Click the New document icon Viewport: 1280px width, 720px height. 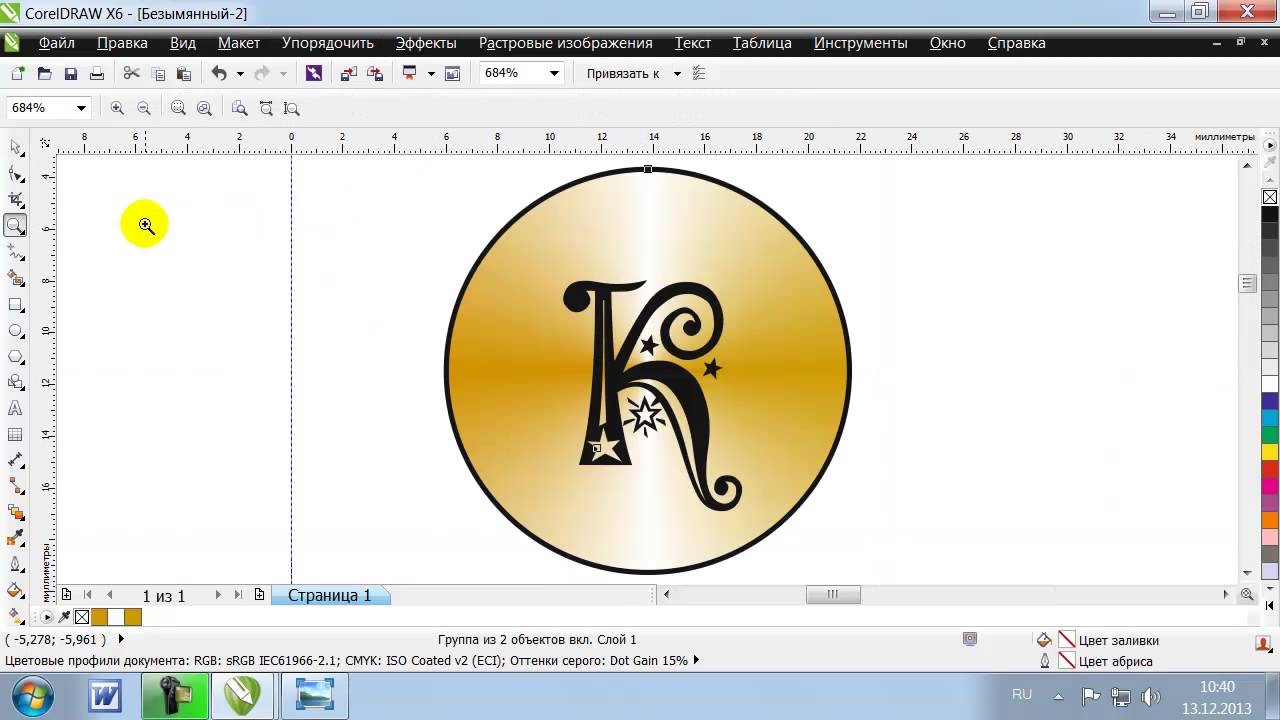(18, 73)
